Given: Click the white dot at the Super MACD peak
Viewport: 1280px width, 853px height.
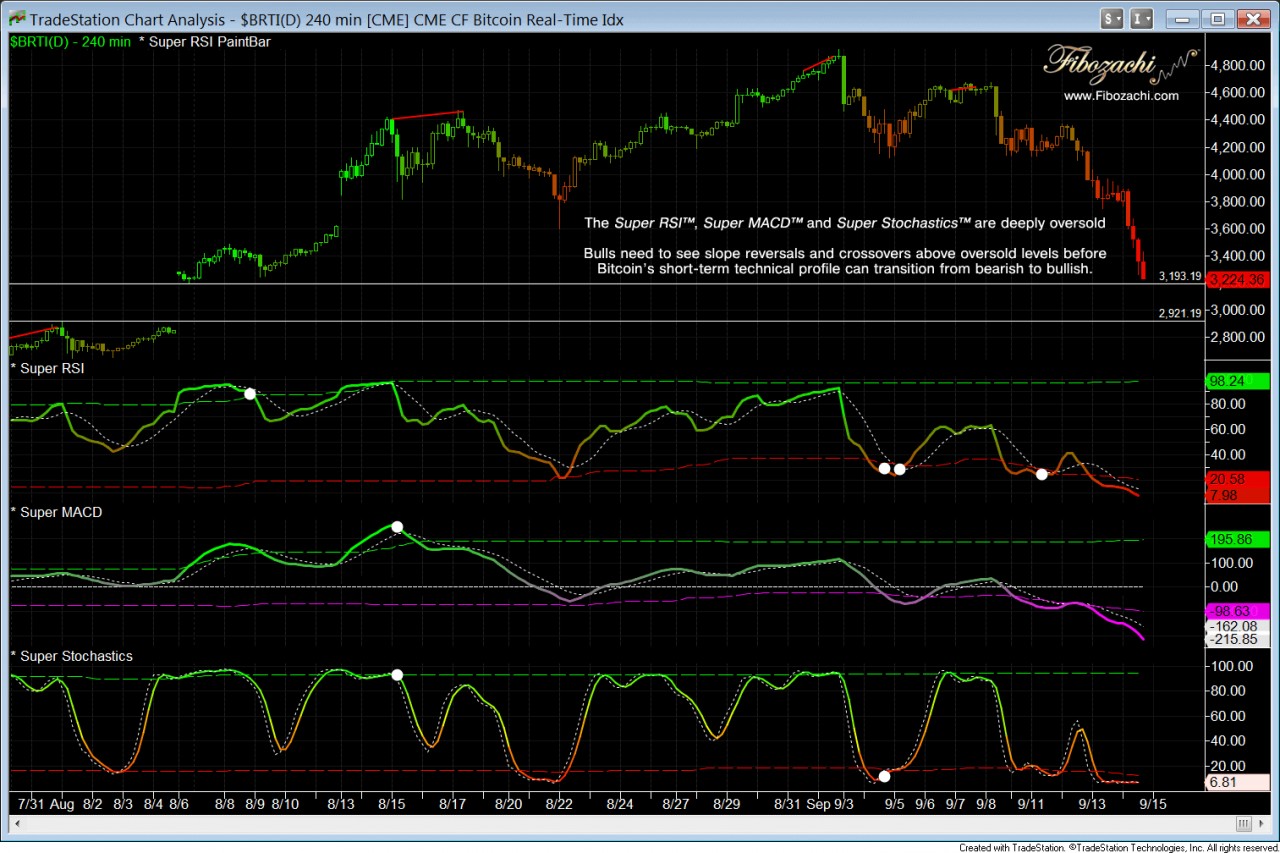Looking at the screenshot, I should point(397,526).
